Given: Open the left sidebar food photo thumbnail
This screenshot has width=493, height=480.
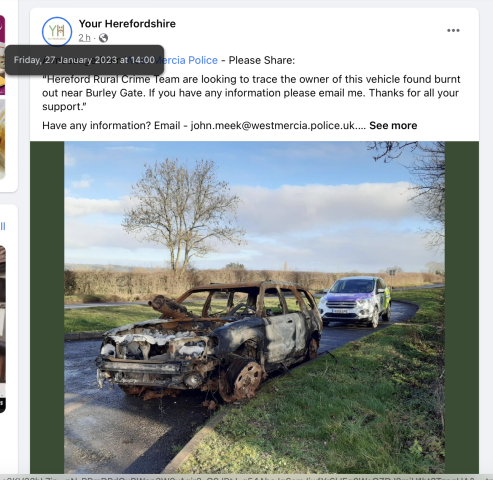Looking at the screenshot, I should point(2,138).
